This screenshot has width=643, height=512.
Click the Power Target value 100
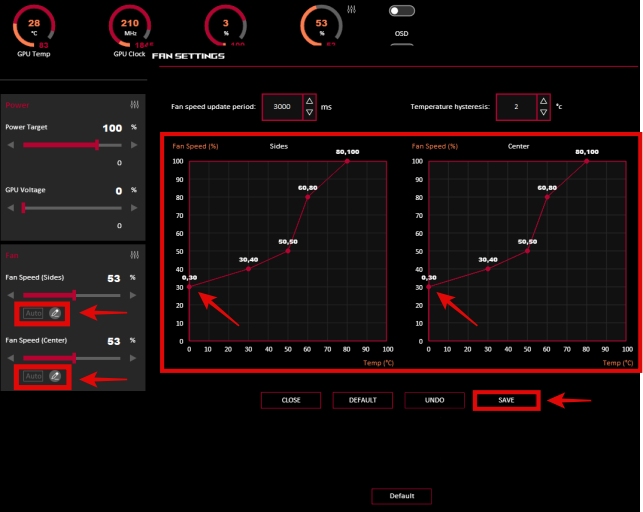pos(112,128)
